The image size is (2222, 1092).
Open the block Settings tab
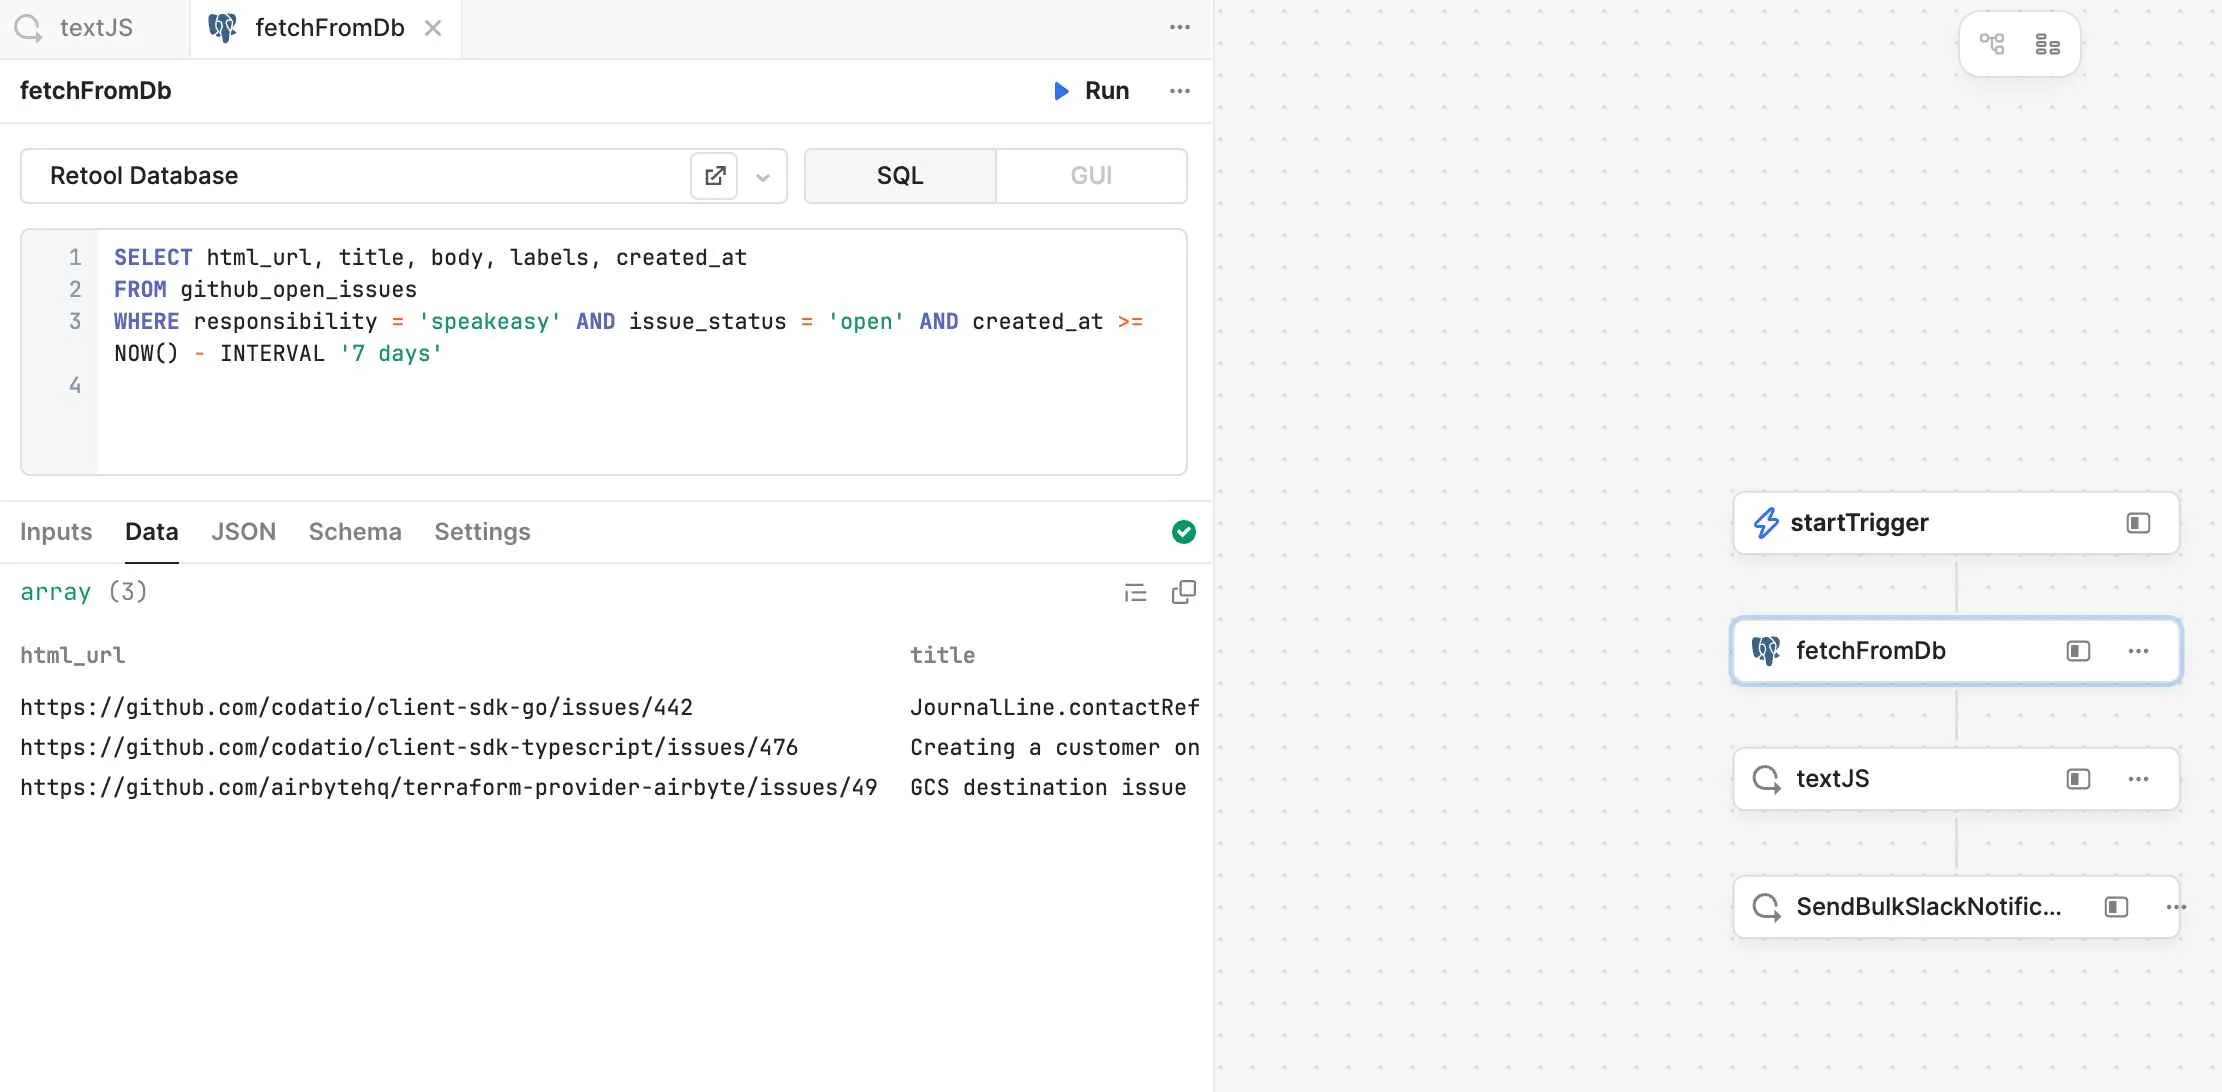[482, 532]
